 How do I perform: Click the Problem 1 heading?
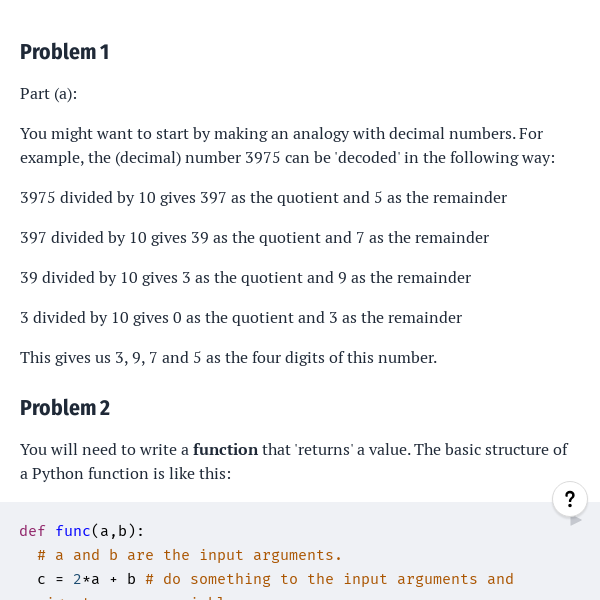coord(65,52)
